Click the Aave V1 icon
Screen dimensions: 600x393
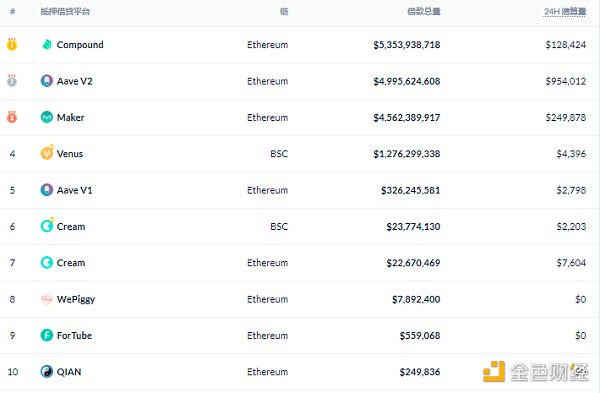47,190
